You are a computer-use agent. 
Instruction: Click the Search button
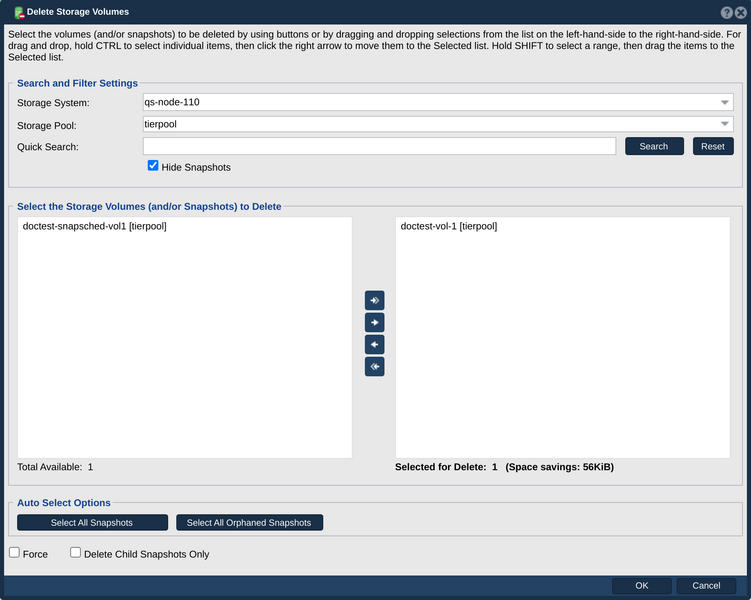click(x=654, y=146)
